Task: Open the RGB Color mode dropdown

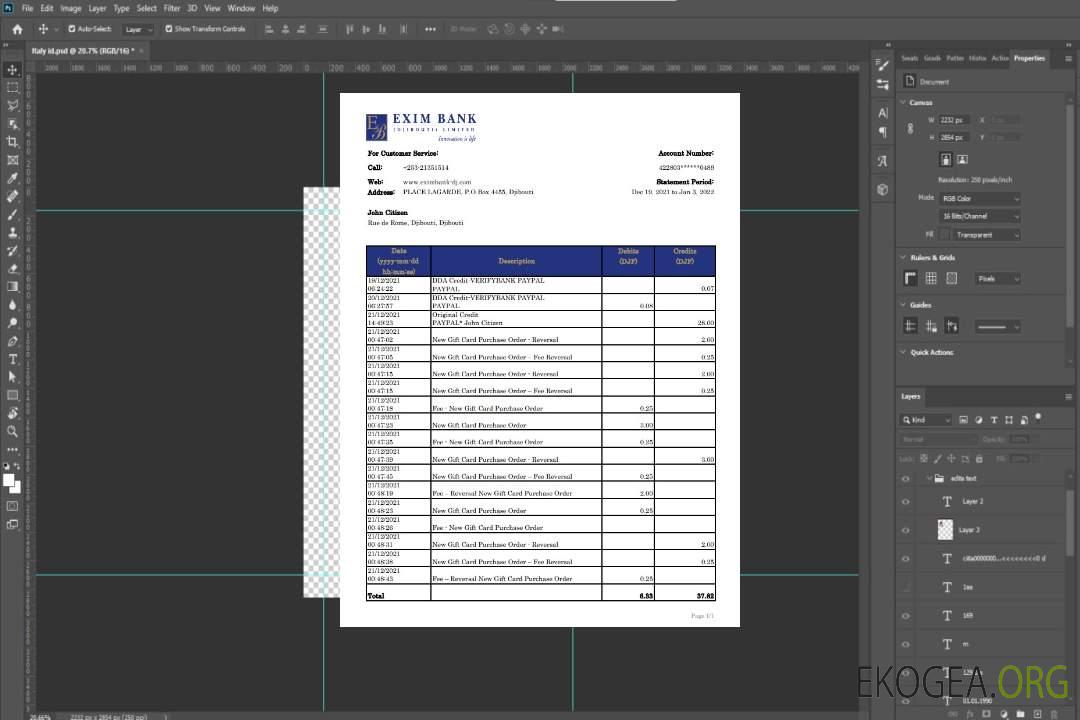Action: pyautogui.click(x=980, y=199)
